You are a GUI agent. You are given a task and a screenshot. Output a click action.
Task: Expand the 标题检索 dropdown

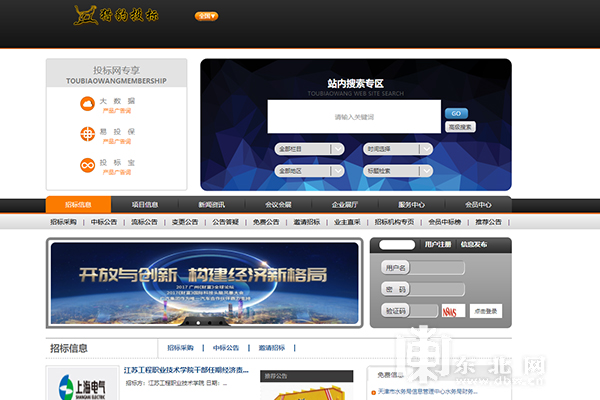pos(398,171)
